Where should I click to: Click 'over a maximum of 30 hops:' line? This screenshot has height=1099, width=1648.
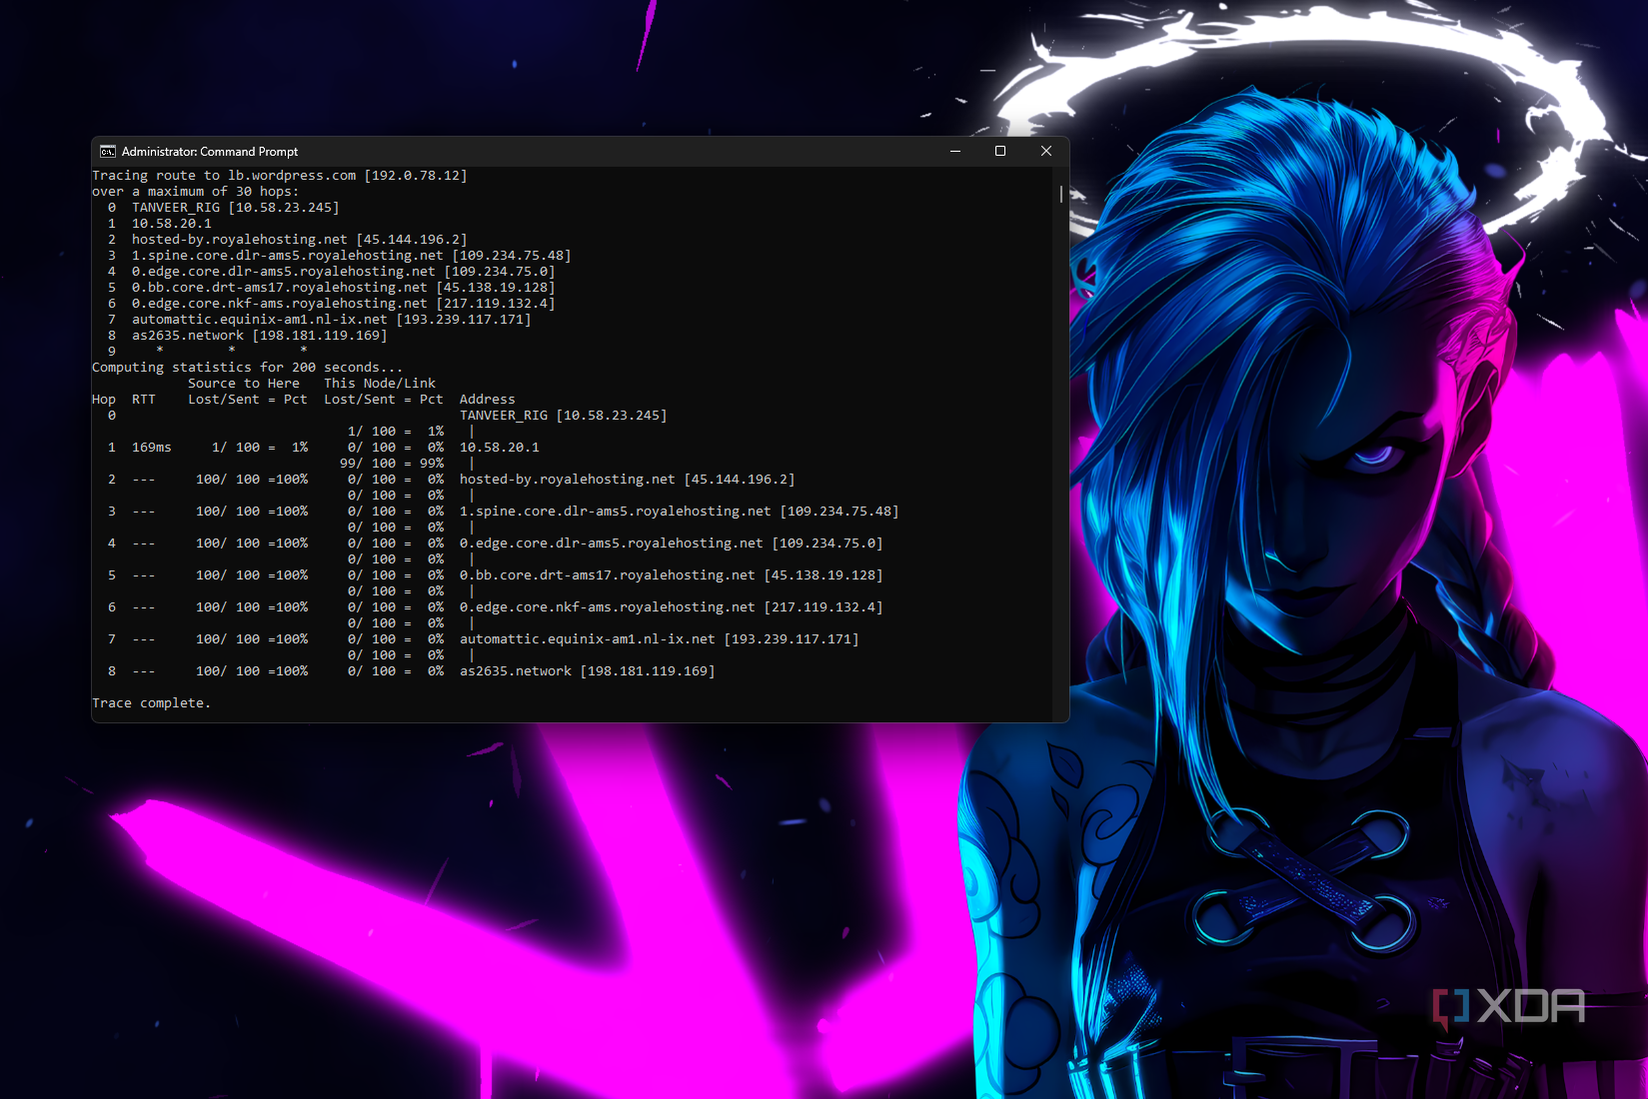pos(196,192)
